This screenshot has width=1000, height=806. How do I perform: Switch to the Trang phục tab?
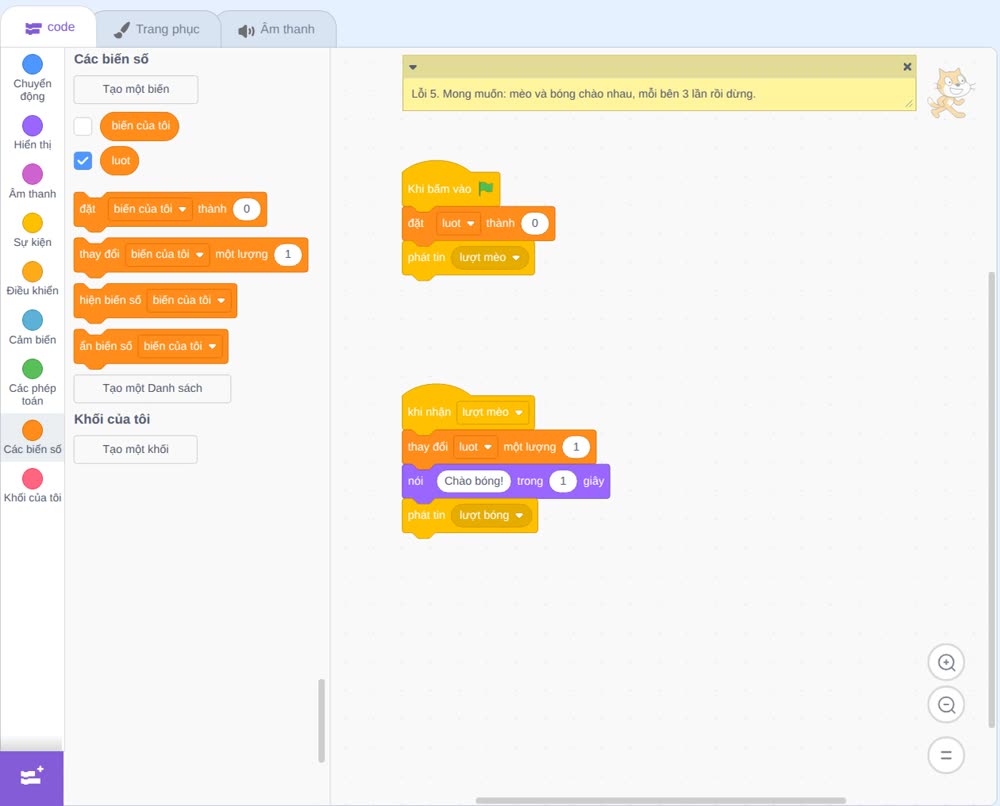coord(157,29)
